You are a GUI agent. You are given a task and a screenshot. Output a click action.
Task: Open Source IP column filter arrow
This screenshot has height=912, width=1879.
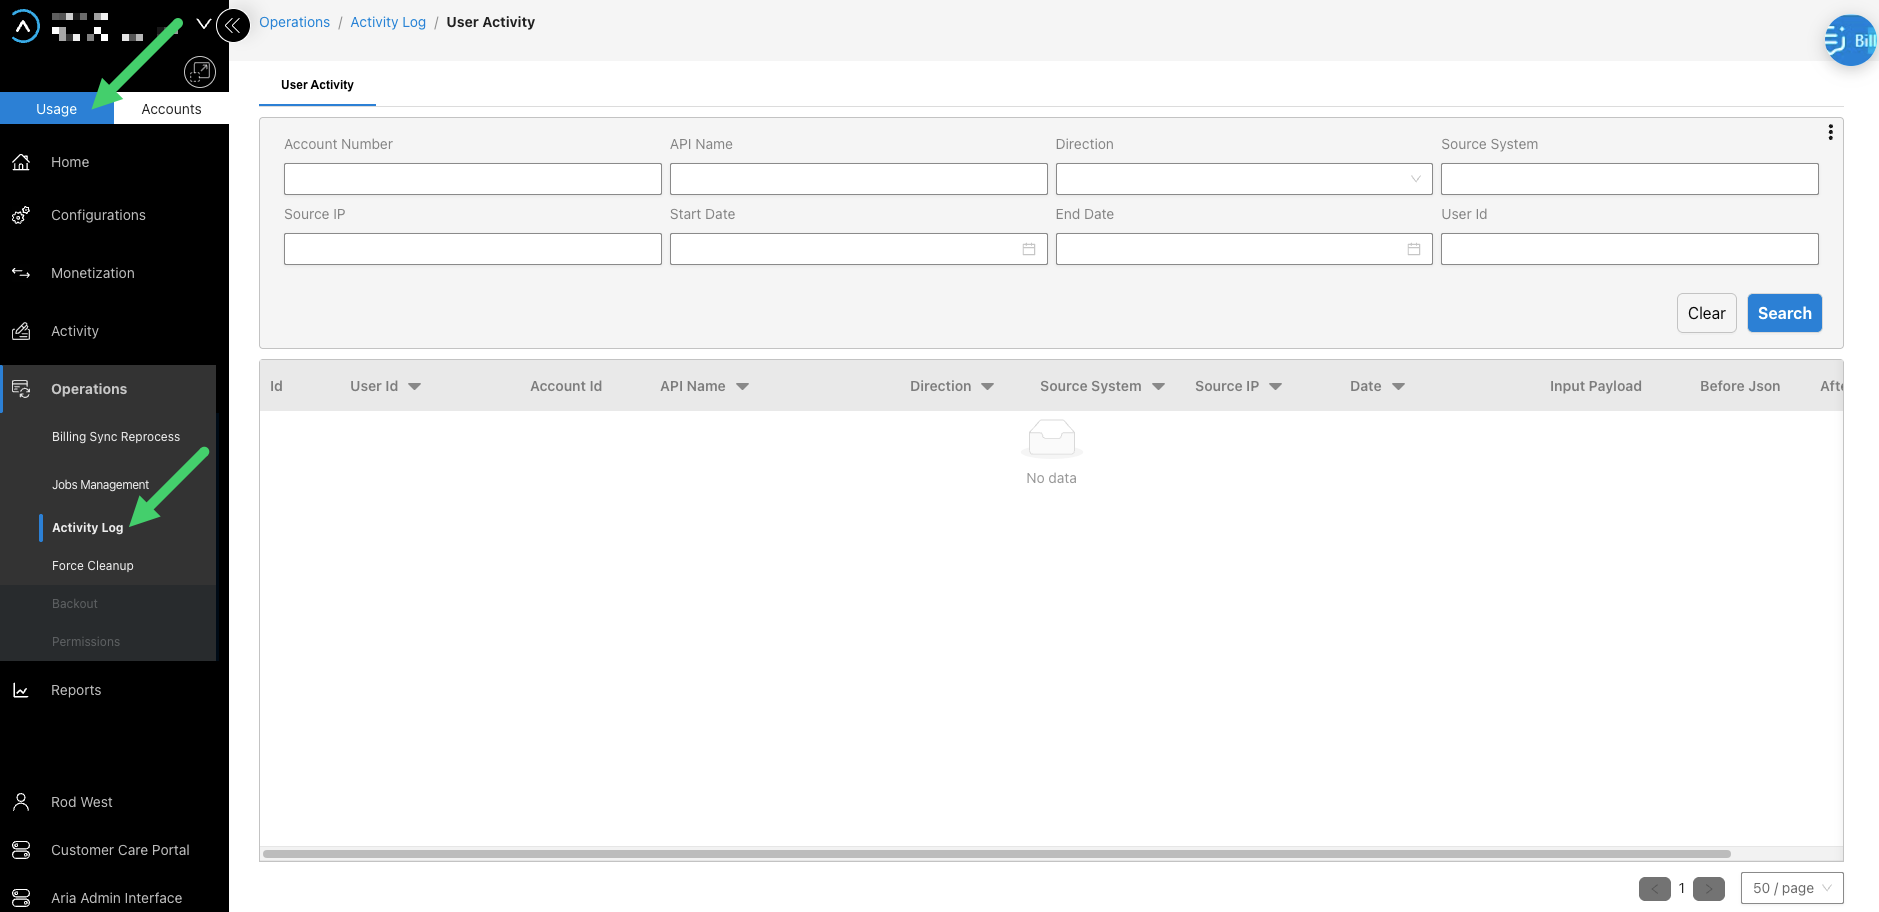point(1275,387)
